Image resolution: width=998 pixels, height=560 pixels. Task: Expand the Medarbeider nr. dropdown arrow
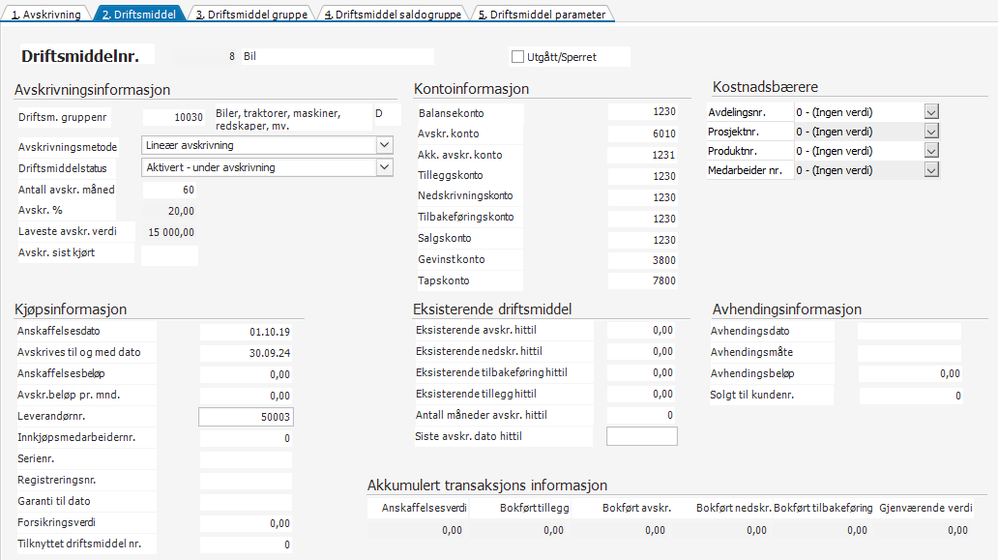(931, 170)
